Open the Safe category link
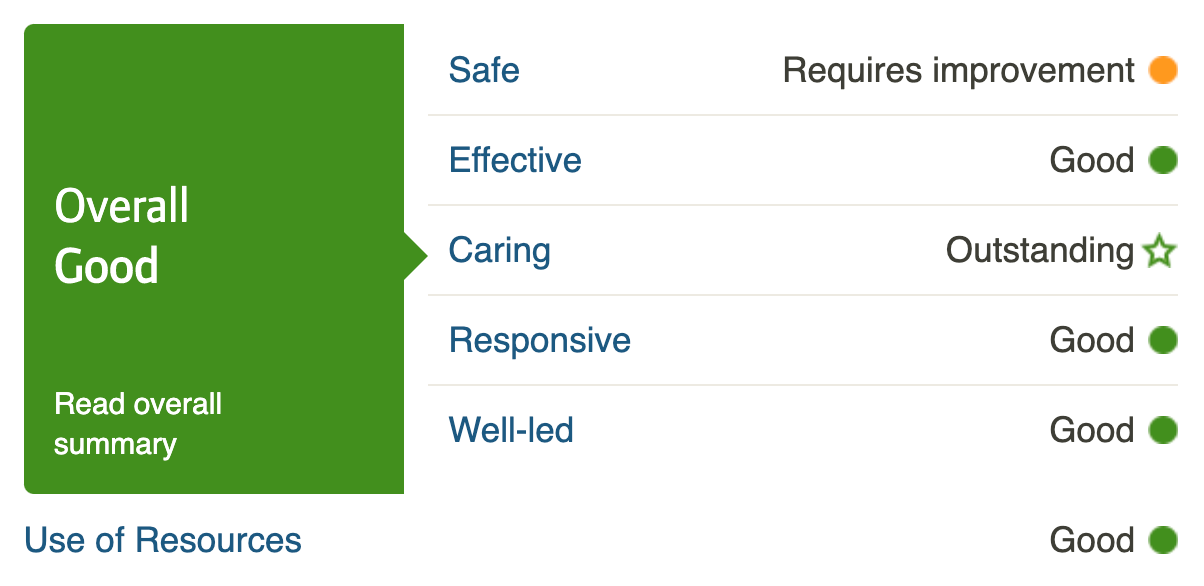1204x586 pixels. (484, 71)
